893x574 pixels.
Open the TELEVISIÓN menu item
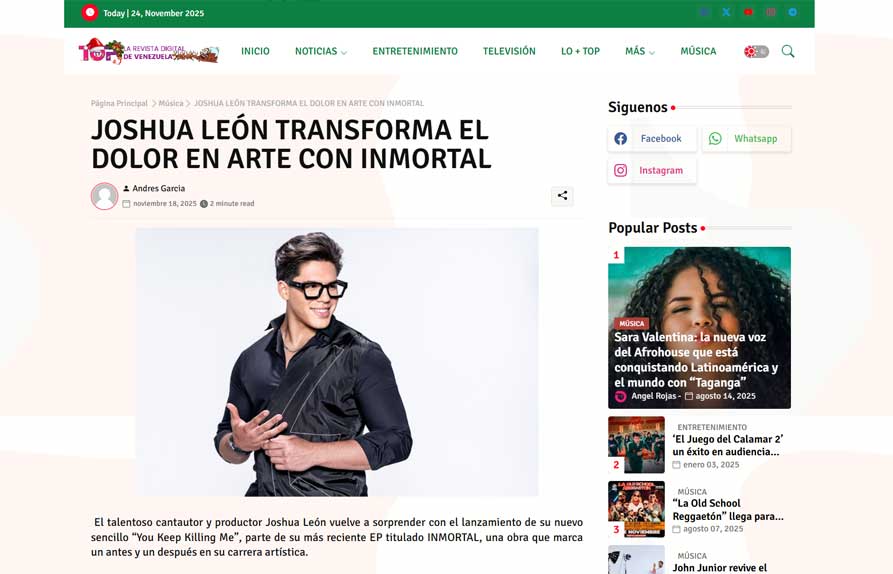(x=509, y=51)
